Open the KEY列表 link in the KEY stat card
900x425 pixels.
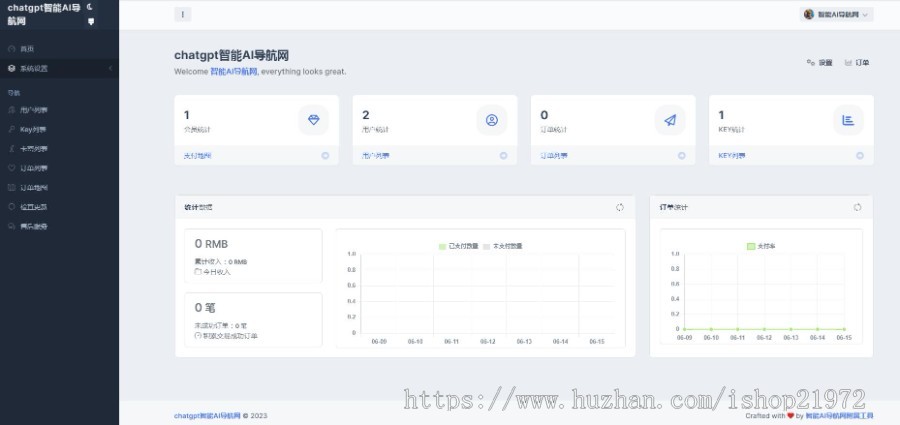coord(732,156)
